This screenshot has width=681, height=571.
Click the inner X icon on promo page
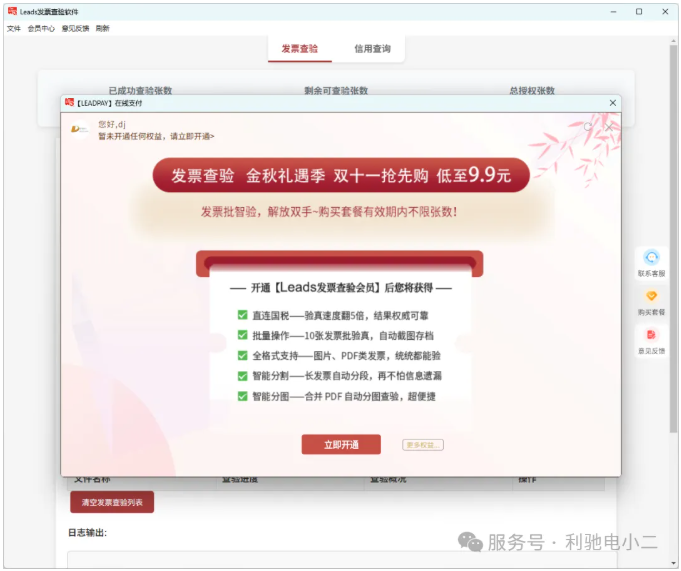pyautogui.click(x=609, y=127)
